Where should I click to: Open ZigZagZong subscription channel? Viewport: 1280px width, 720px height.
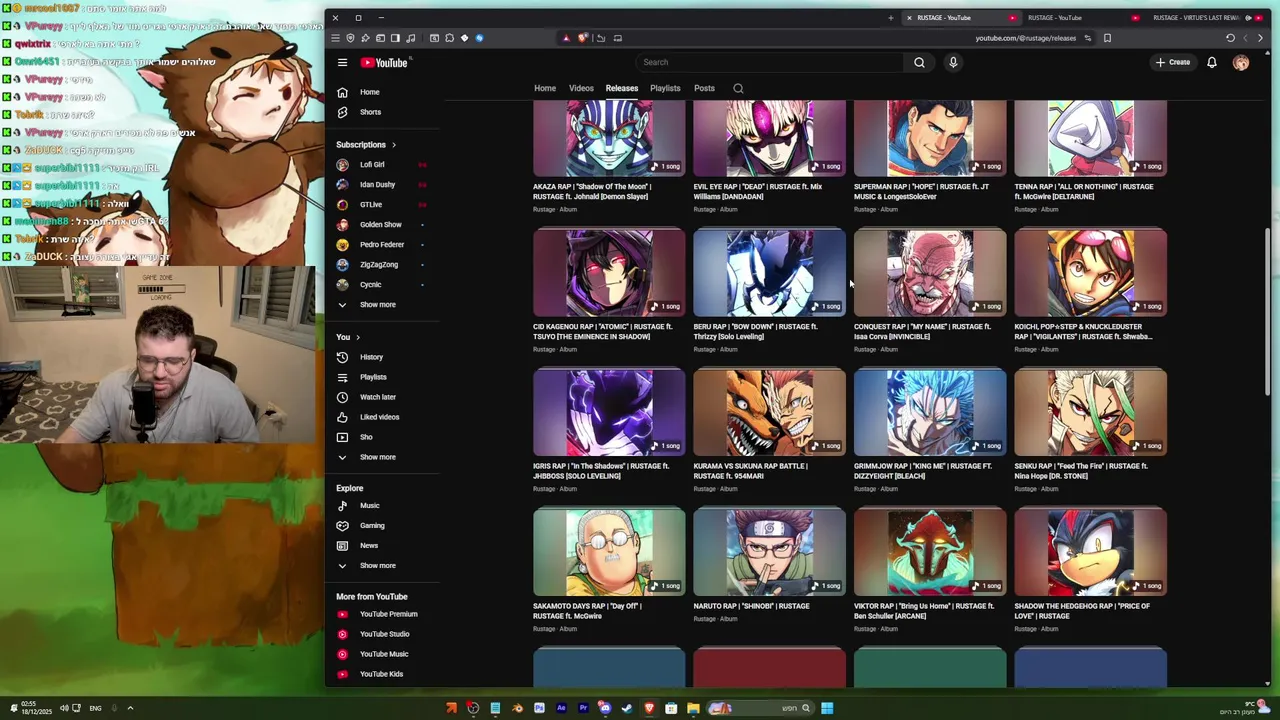(379, 265)
